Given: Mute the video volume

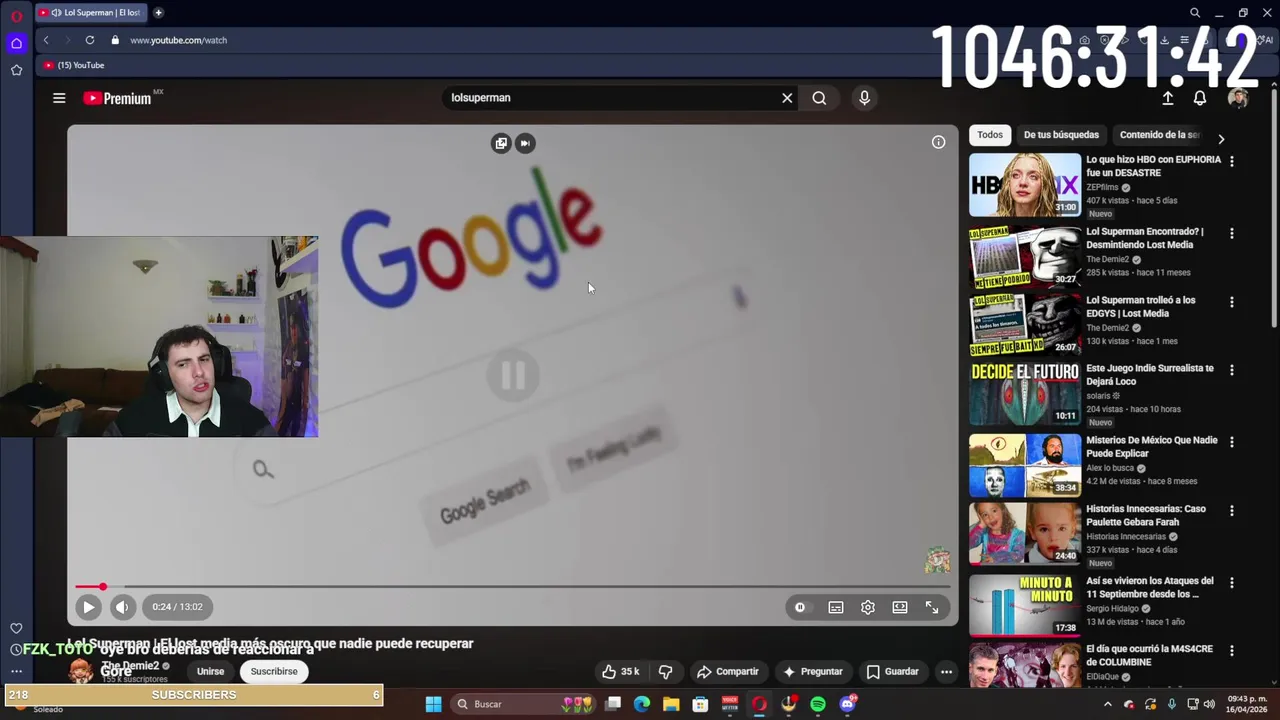Looking at the screenshot, I should 122,607.
